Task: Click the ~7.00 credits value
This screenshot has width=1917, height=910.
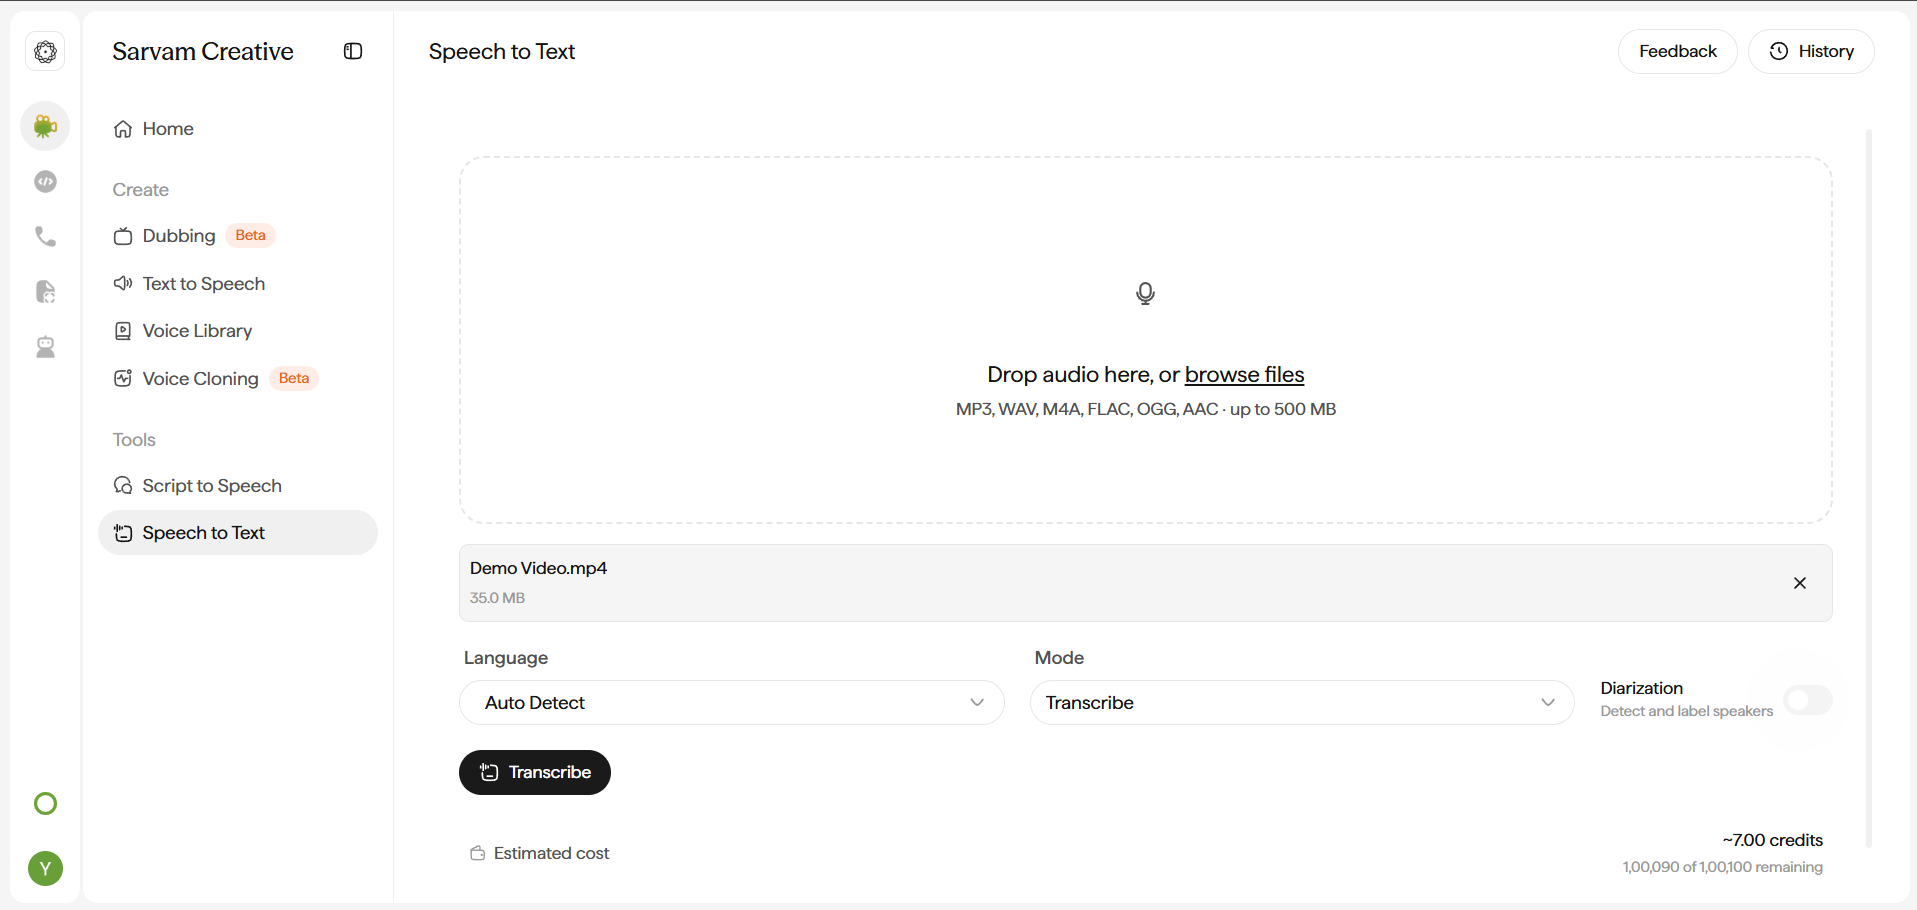Action: pyautogui.click(x=1772, y=840)
